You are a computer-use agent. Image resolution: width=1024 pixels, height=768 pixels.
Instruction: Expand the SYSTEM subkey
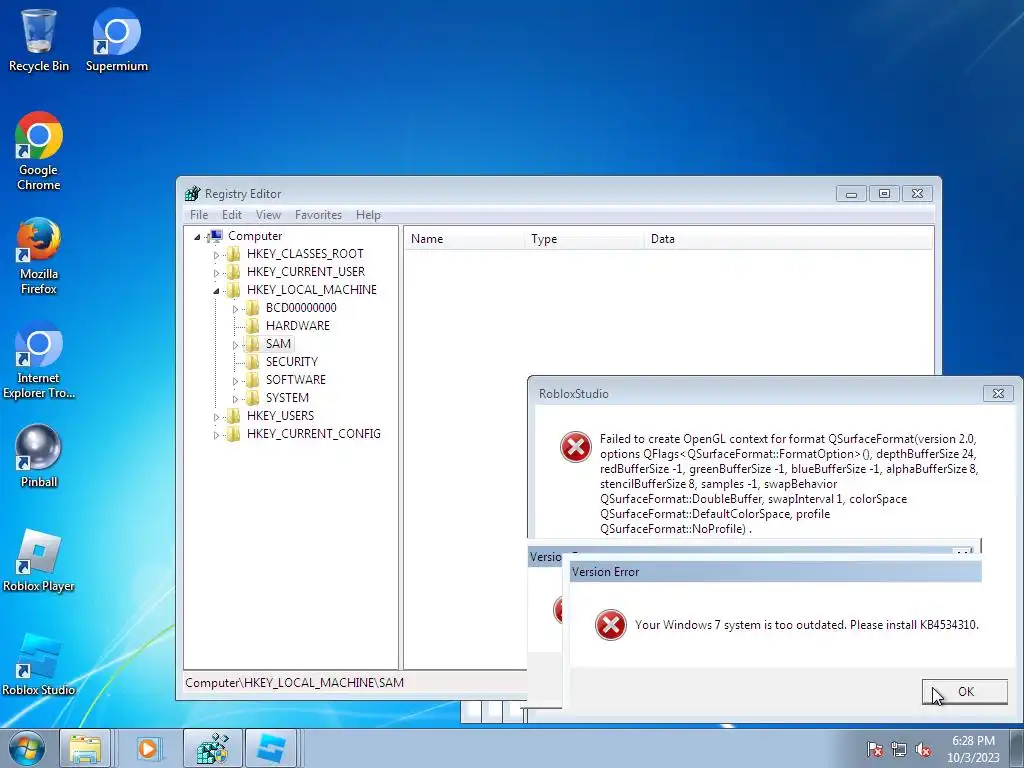click(x=235, y=398)
